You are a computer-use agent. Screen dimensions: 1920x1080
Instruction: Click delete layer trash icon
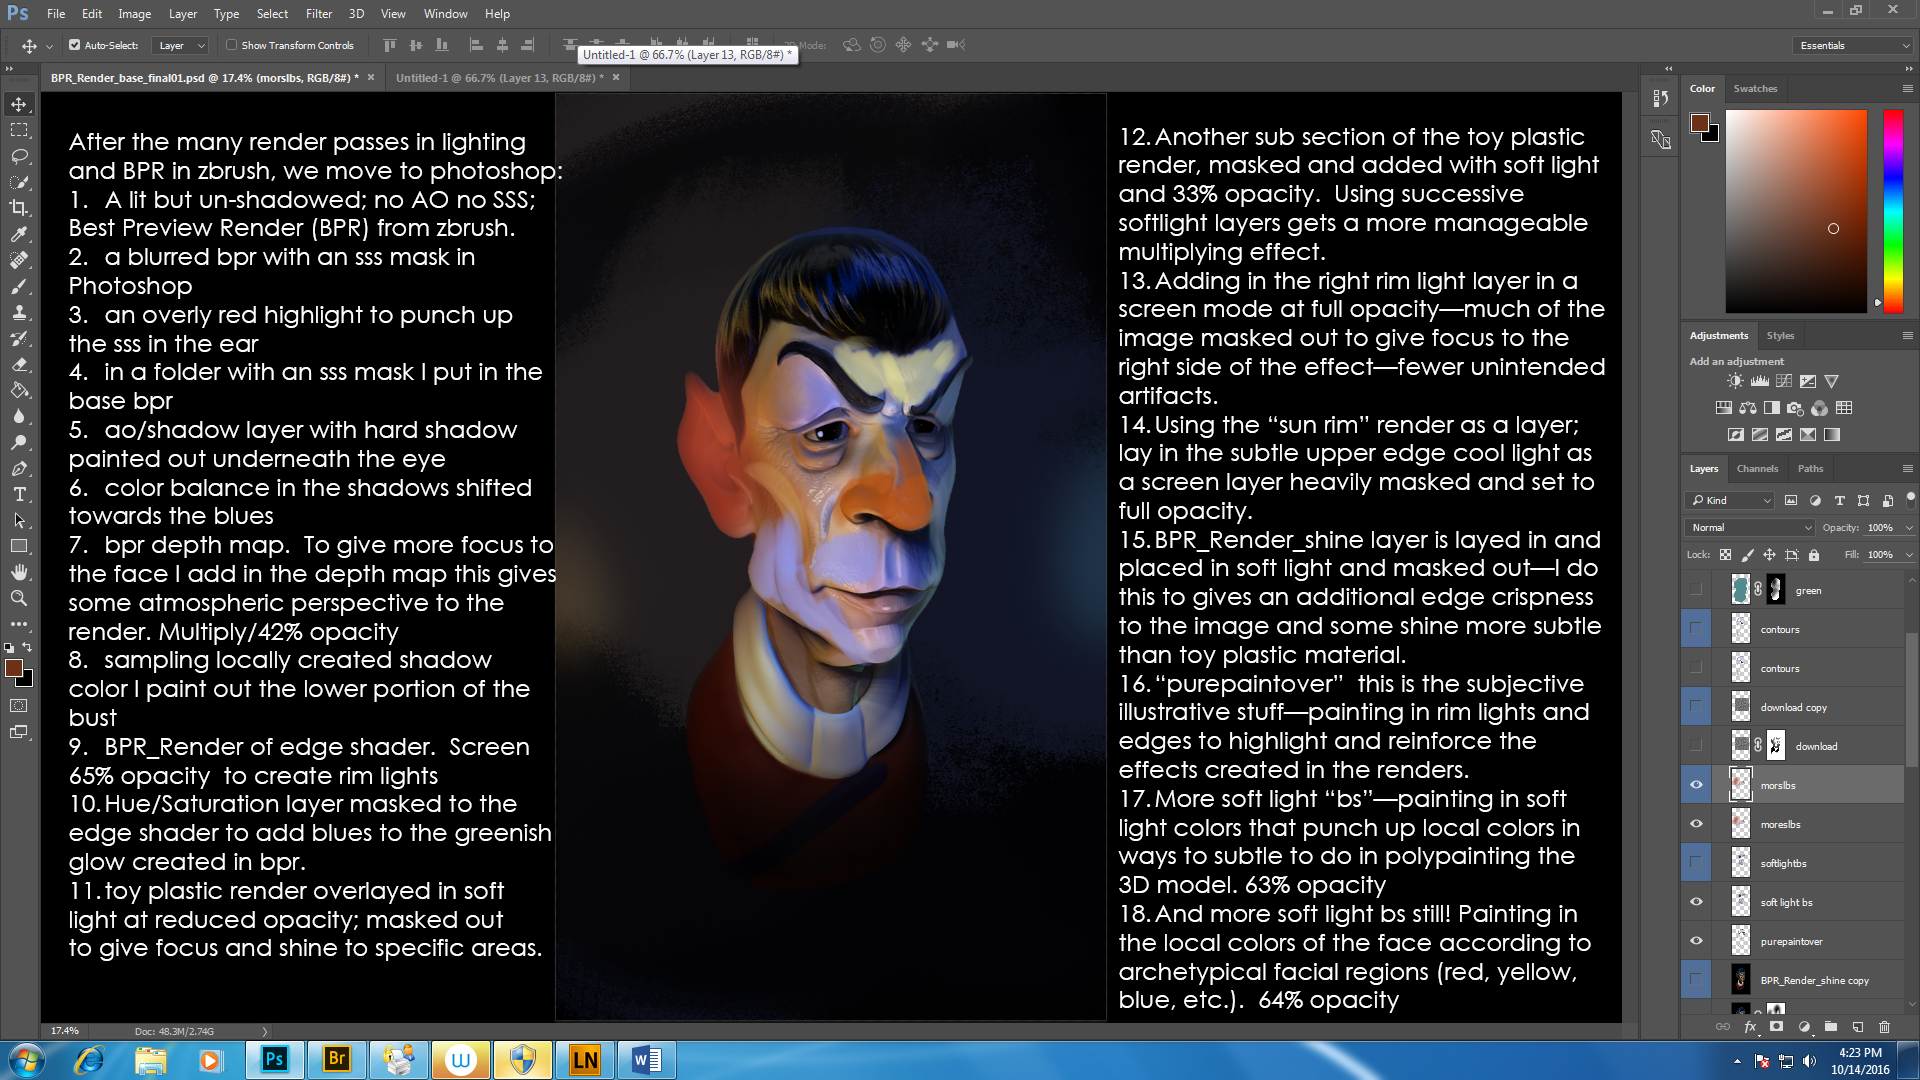coord(1884,1027)
